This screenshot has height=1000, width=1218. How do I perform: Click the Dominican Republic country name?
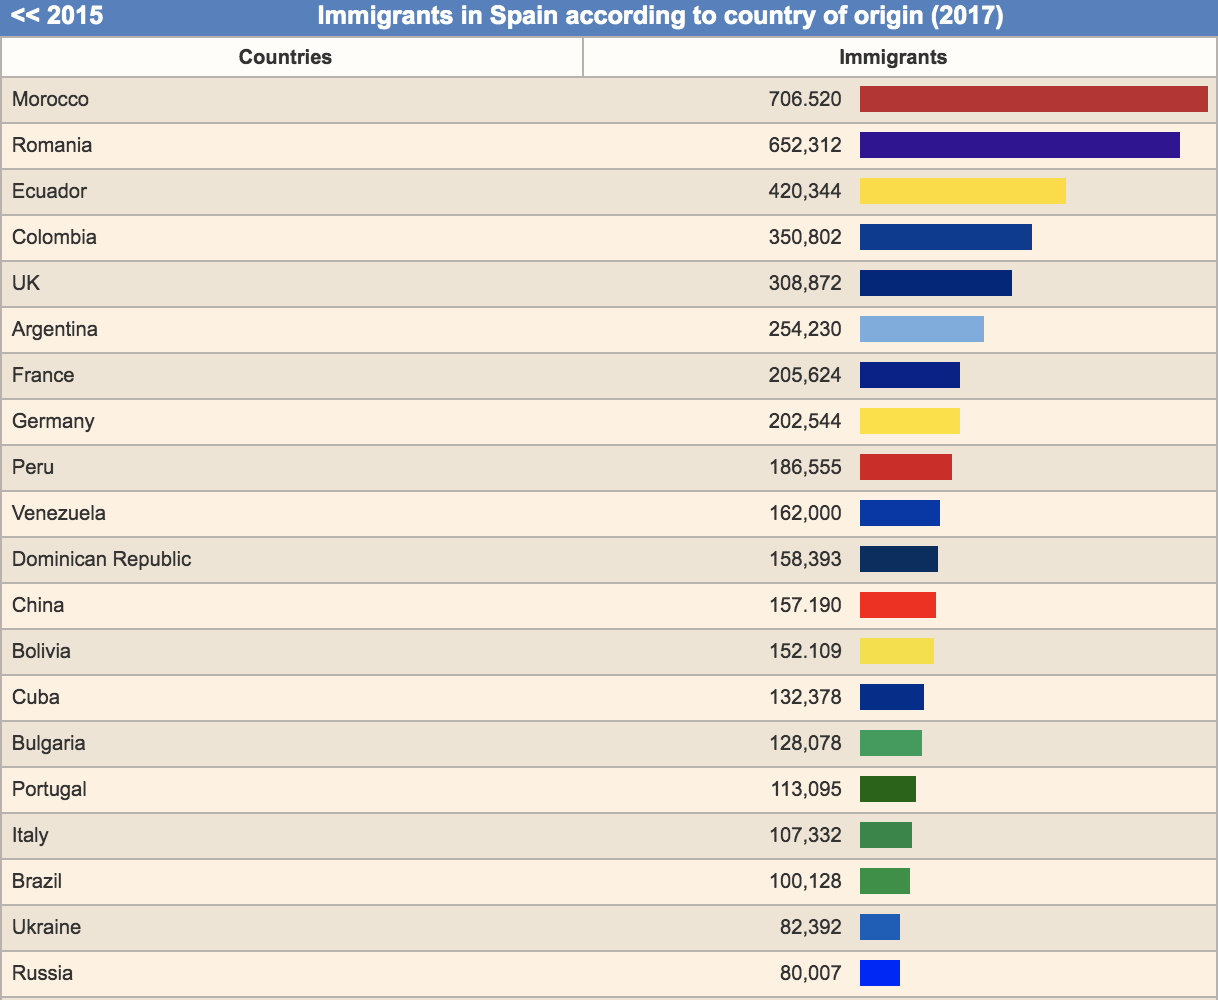point(101,559)
